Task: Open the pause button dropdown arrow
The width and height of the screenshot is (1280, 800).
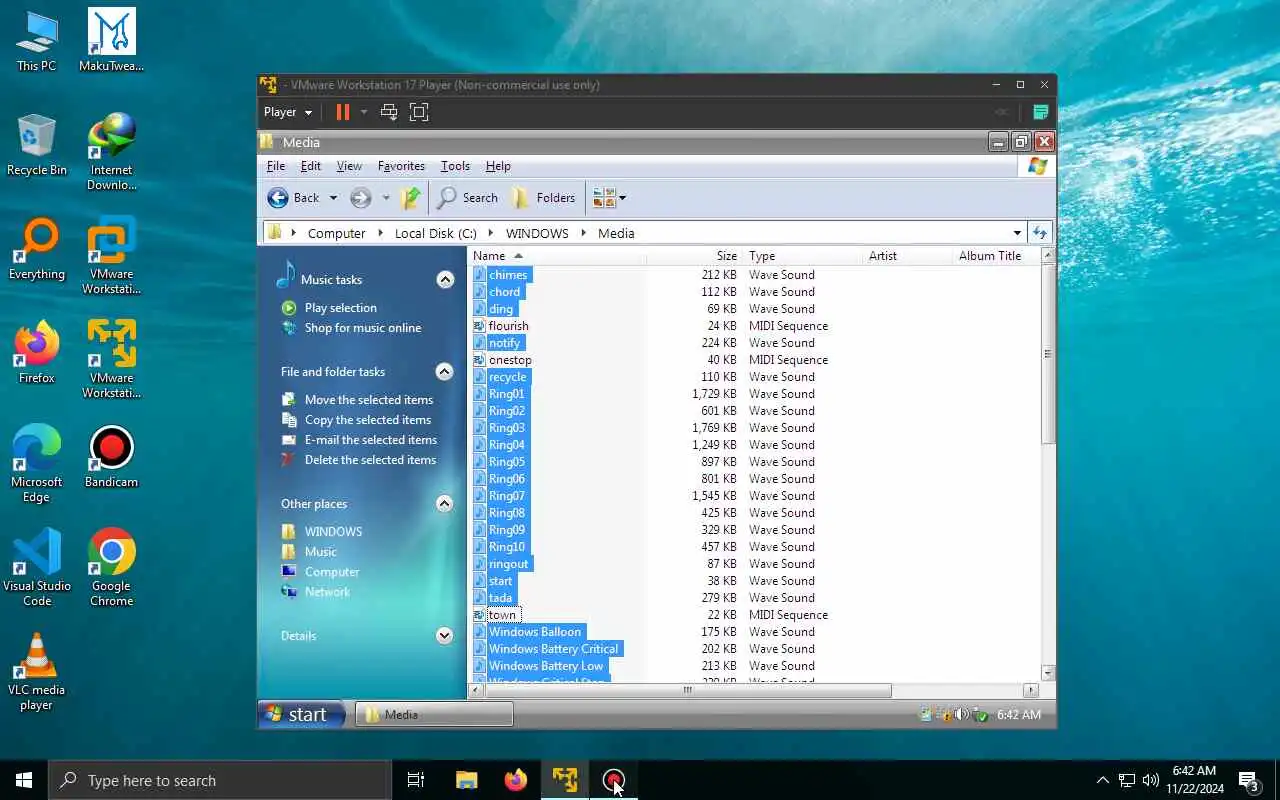Action: (x=364, y=112)
